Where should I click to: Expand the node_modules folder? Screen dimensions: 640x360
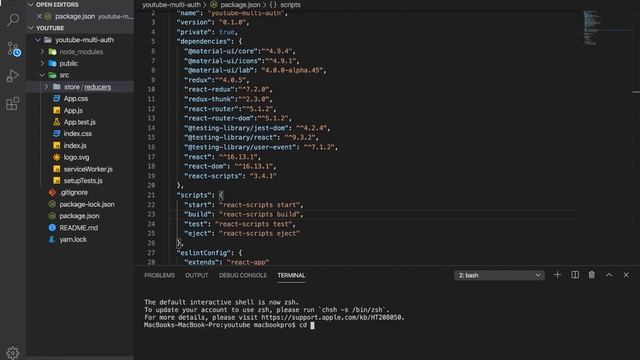click(x=42, y=52)
